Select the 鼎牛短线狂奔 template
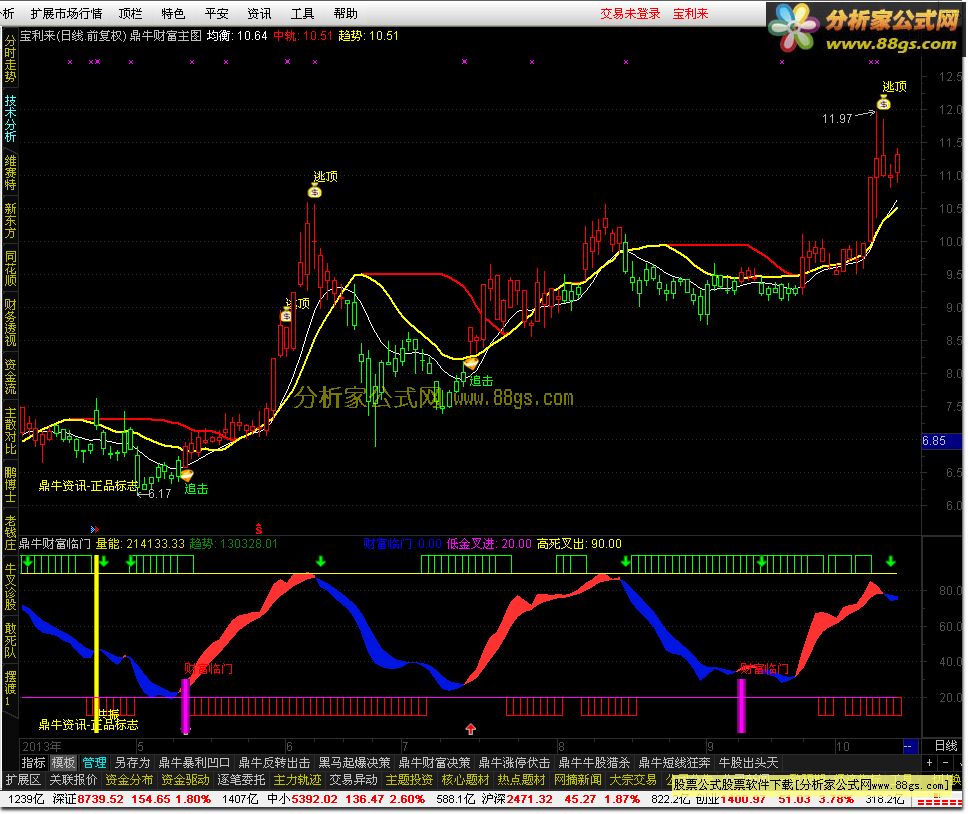 pos(674,763)
